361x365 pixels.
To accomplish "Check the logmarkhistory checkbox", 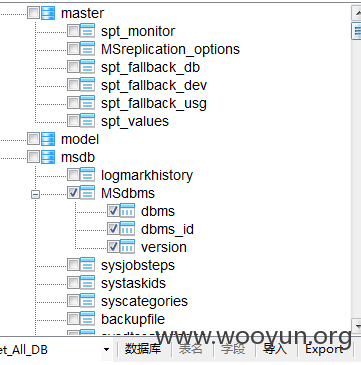I will 73,175.
